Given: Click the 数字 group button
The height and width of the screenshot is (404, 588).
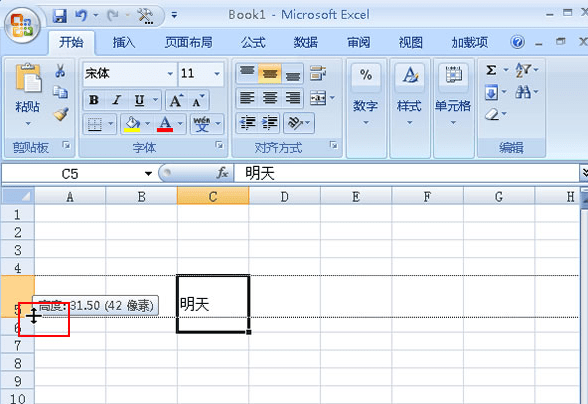Looking at the screenshot, I should 366,95.
